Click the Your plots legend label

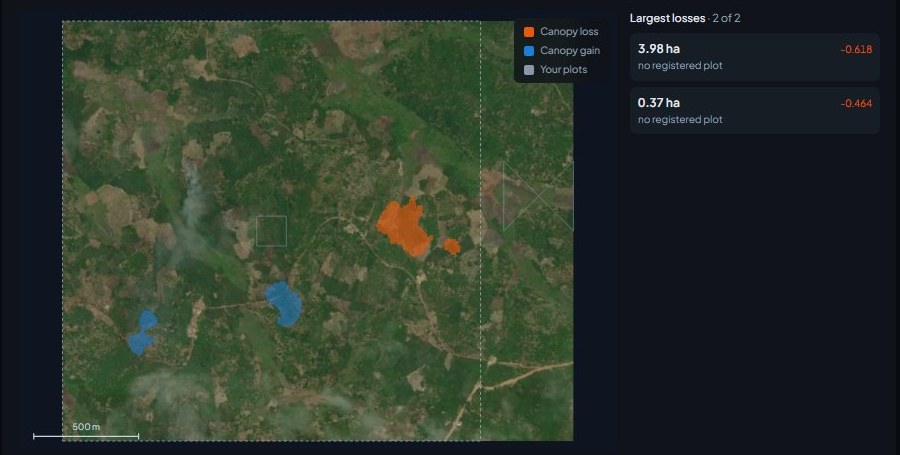[564, 69]
